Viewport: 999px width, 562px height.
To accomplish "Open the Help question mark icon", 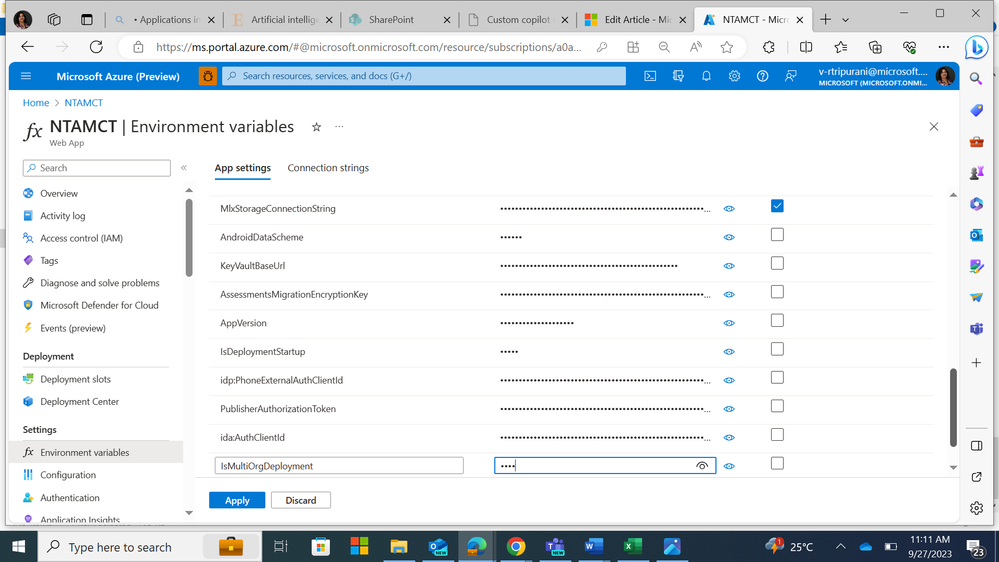I will pyautogui.click(x=762, y=76).
